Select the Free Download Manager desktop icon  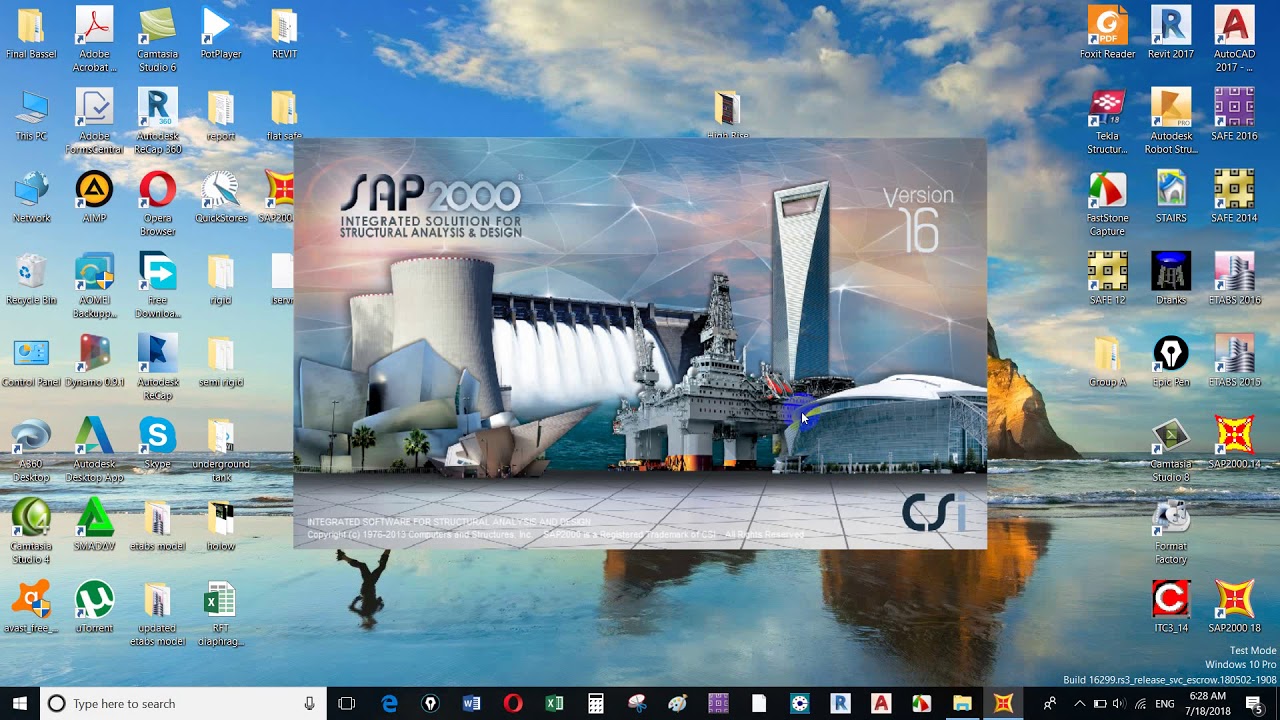(x=157, y=285)
